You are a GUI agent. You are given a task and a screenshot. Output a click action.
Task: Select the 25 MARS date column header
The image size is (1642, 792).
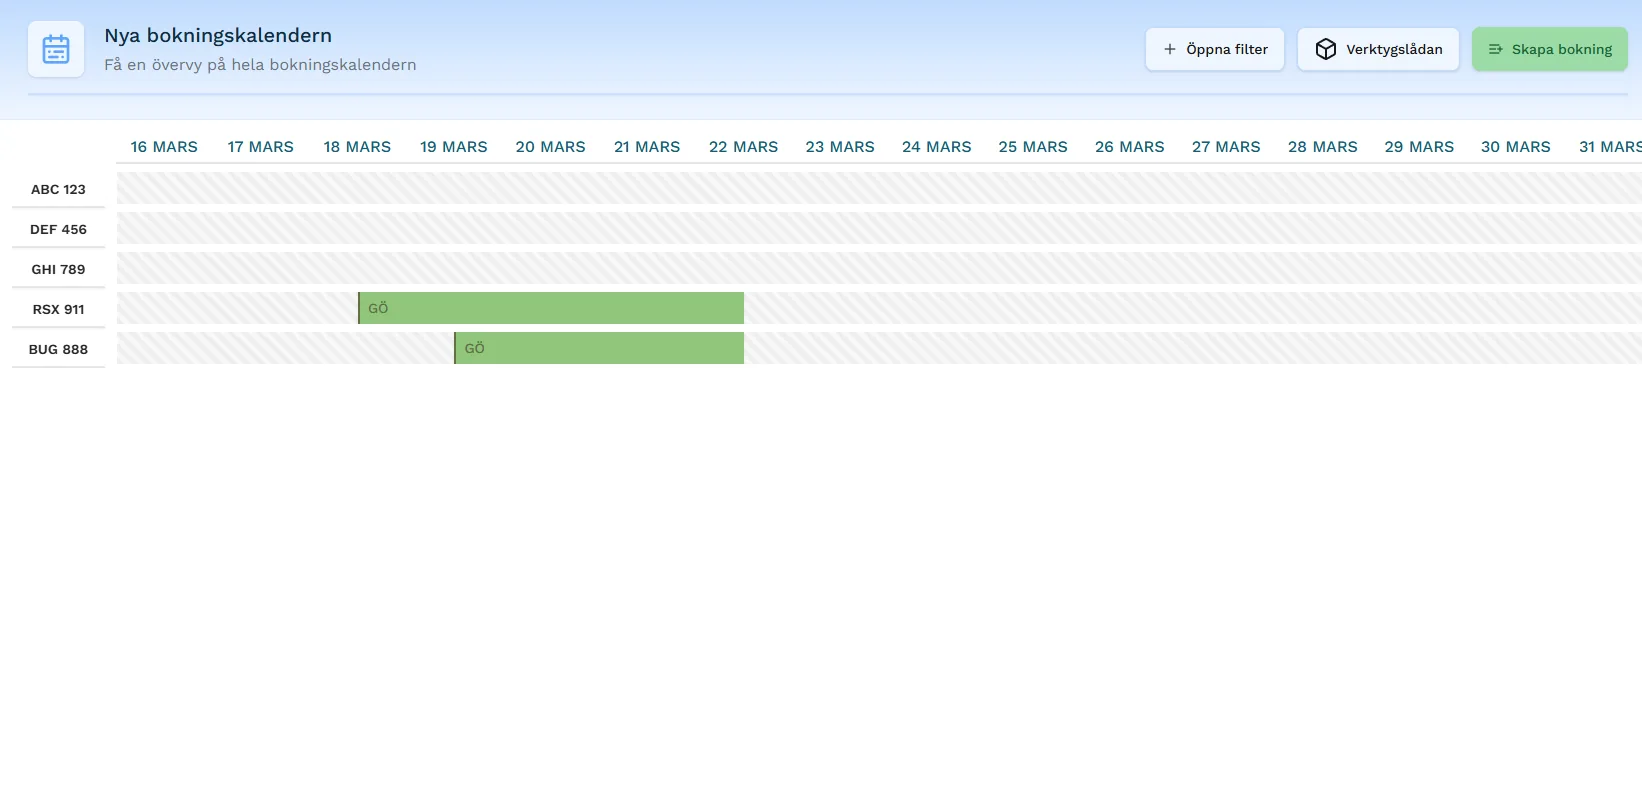pos(1032,146)
